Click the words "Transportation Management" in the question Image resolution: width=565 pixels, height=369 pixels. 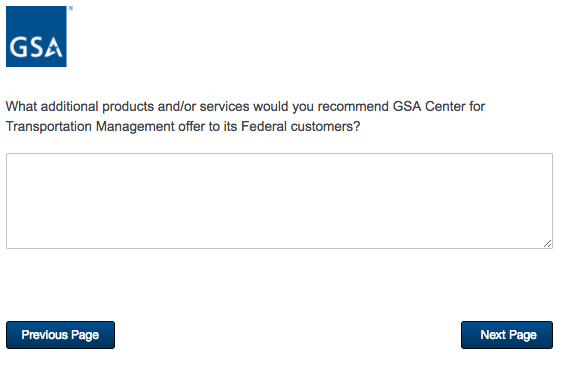click(x=90, y=126)
